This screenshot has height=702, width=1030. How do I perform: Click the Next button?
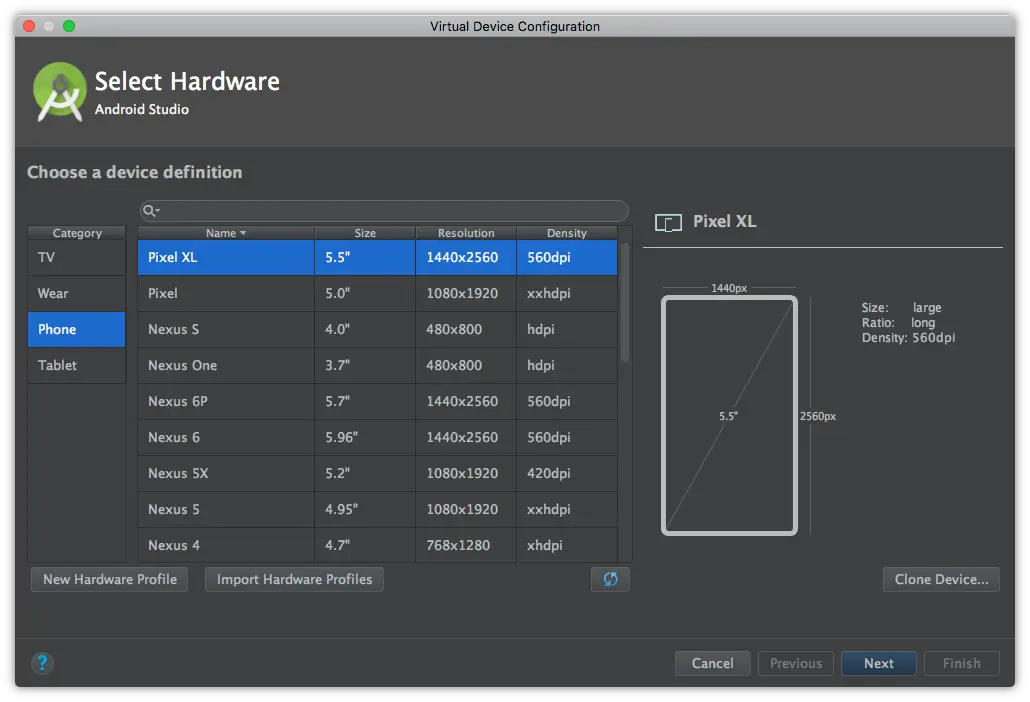pyautogui.click(x=879, y=663)
